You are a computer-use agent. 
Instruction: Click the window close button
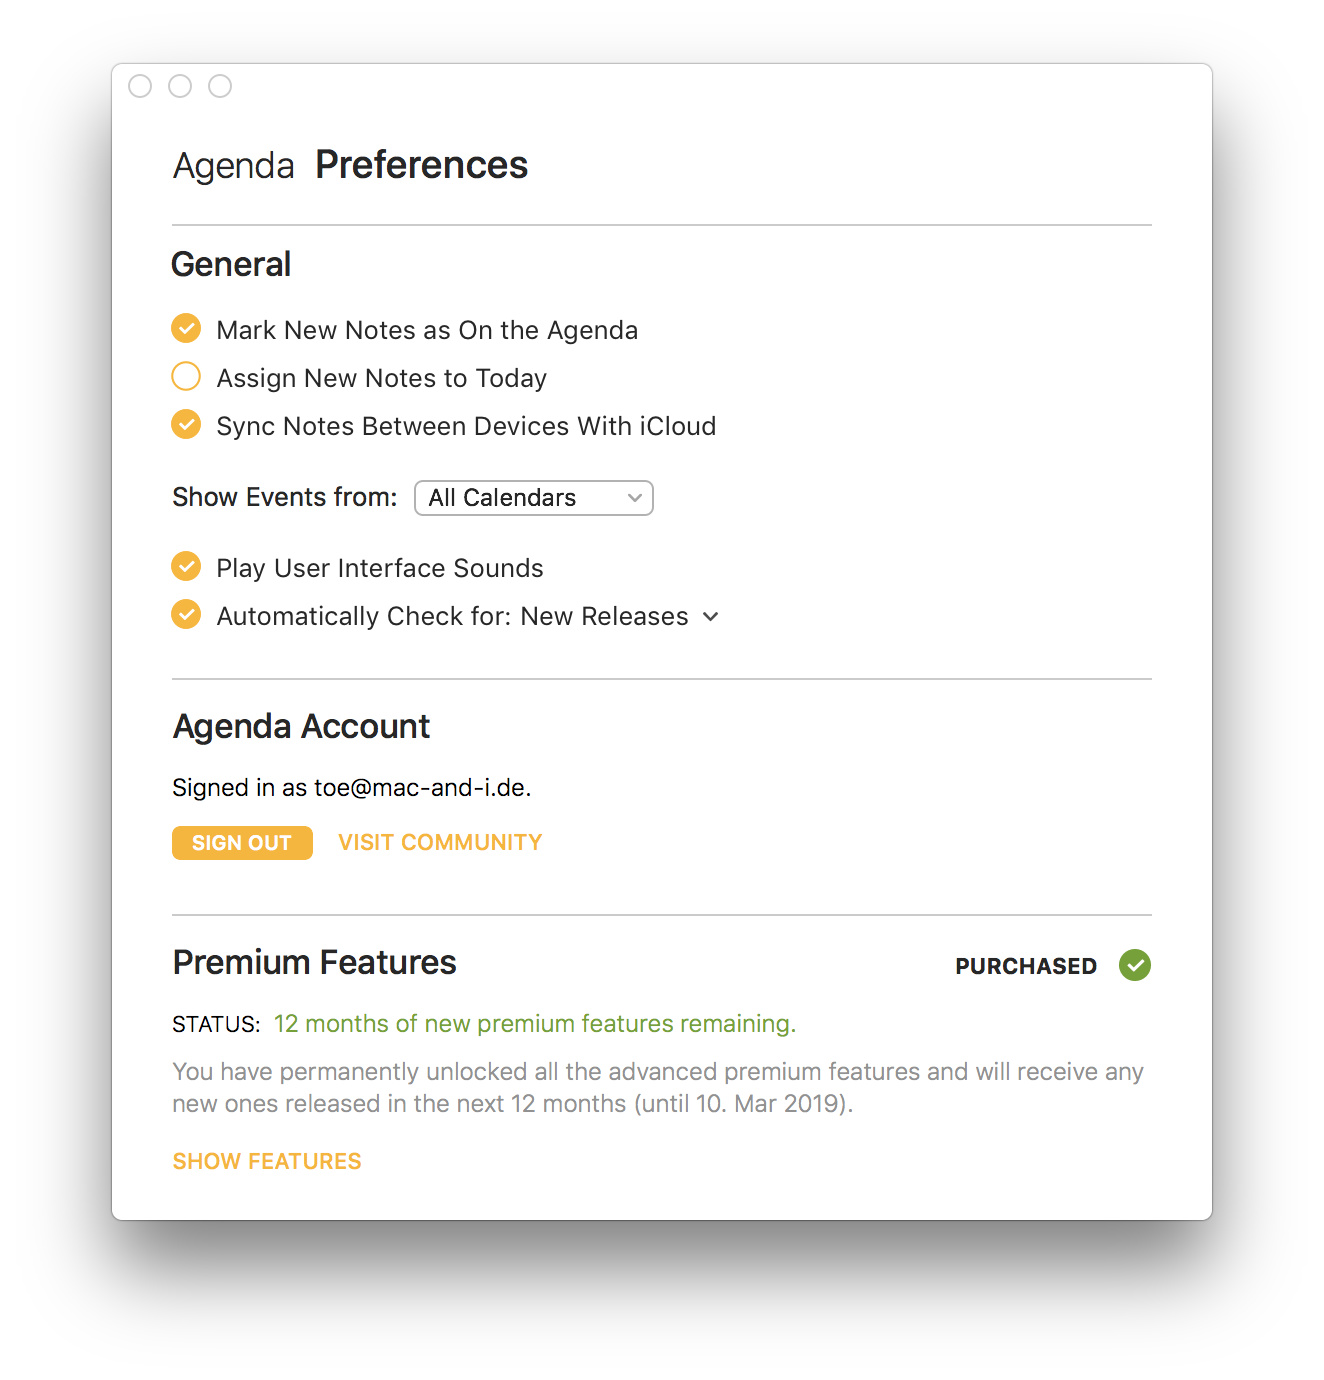140,86
